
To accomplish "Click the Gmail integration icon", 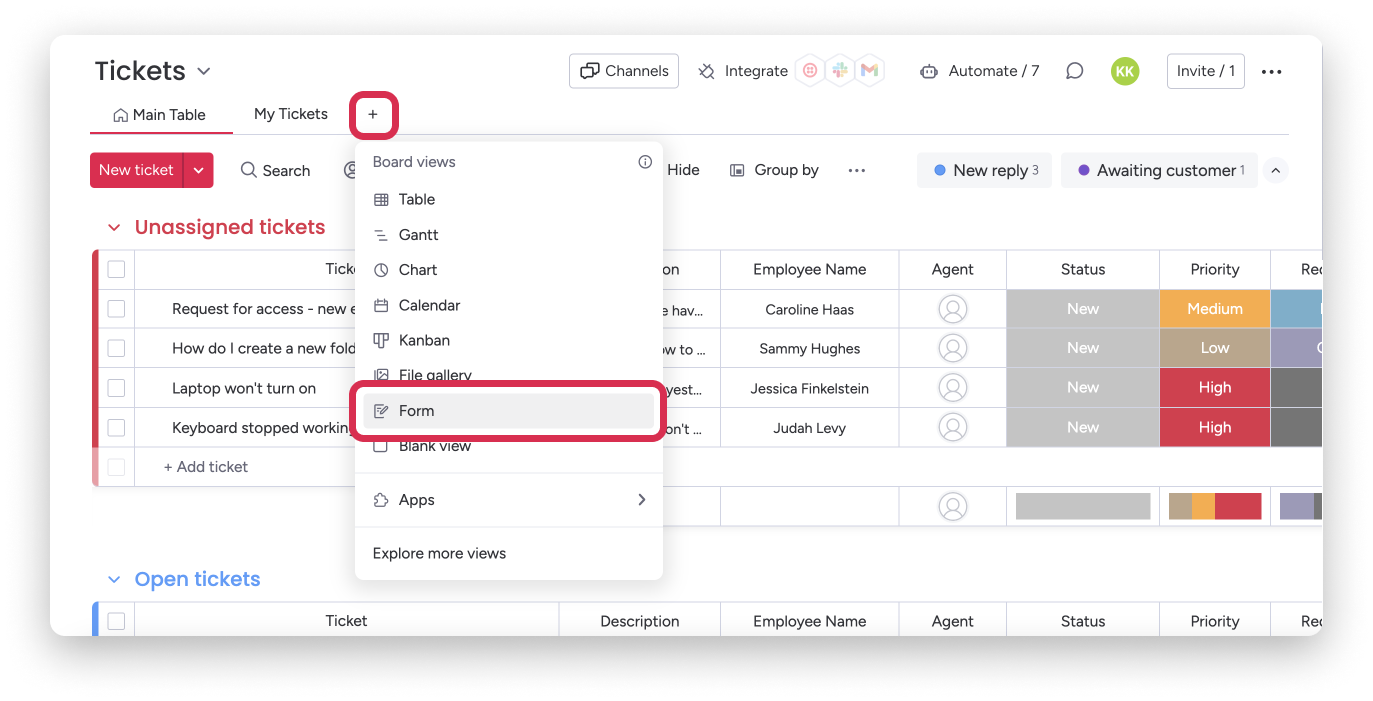I will point(869,71).
